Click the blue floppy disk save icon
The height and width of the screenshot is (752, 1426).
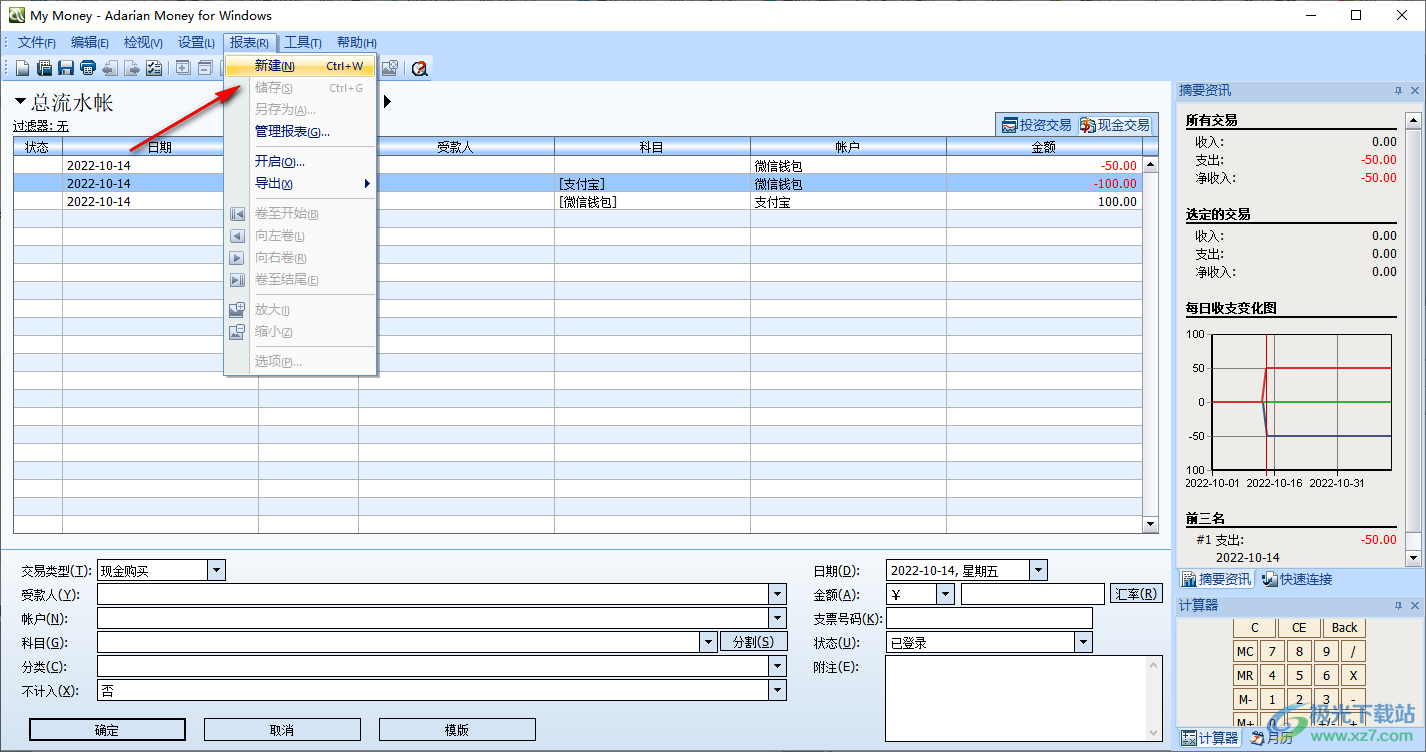(66, 68)
